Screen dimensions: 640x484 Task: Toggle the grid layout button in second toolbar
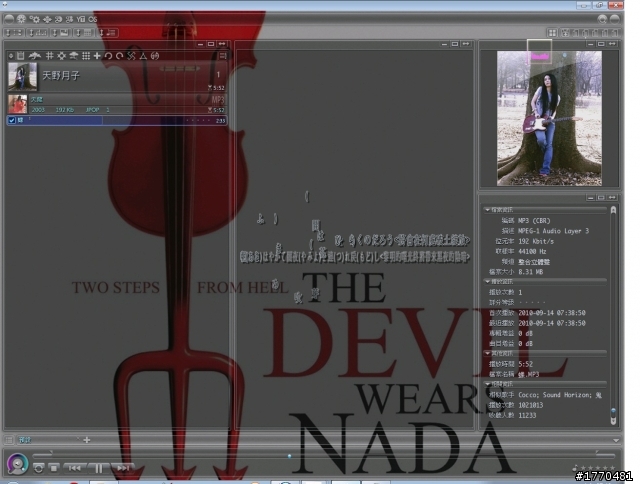[x=84, y=33]
